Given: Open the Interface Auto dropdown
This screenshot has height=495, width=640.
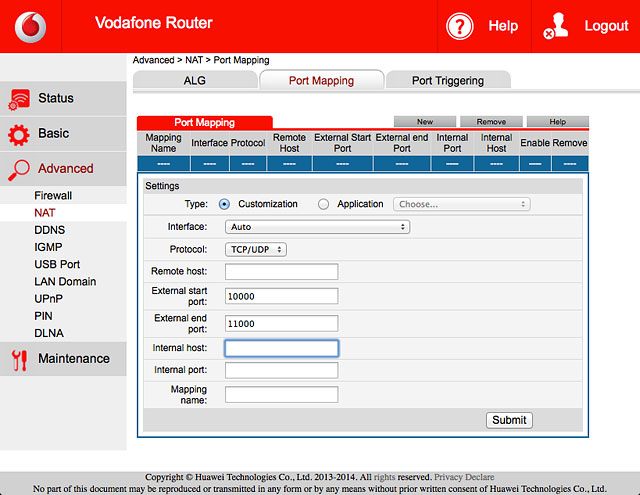Looking at the screenshot, I should (317, 227).
